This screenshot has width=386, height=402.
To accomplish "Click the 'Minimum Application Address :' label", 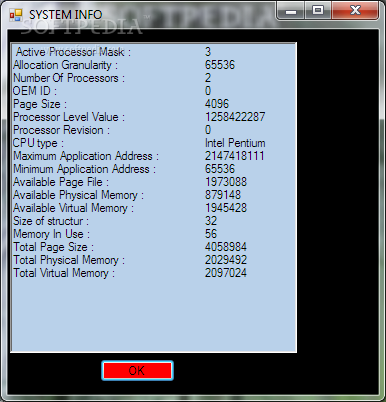I will pyautogui.click(x=84, y=169).
